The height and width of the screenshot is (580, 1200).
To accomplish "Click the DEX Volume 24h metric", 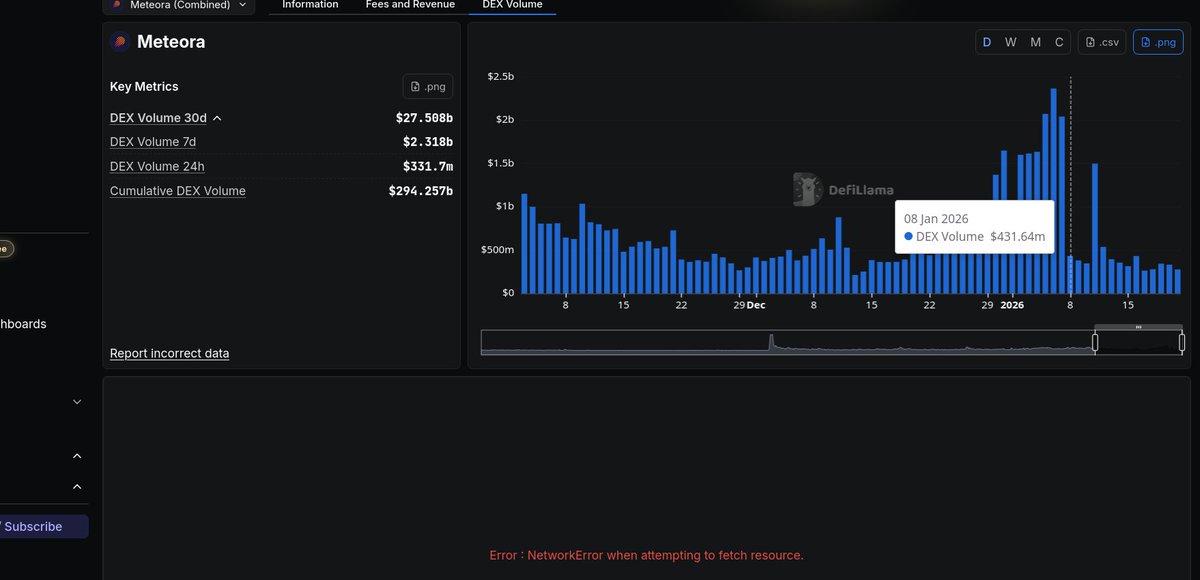I will (x=157, y=166).
